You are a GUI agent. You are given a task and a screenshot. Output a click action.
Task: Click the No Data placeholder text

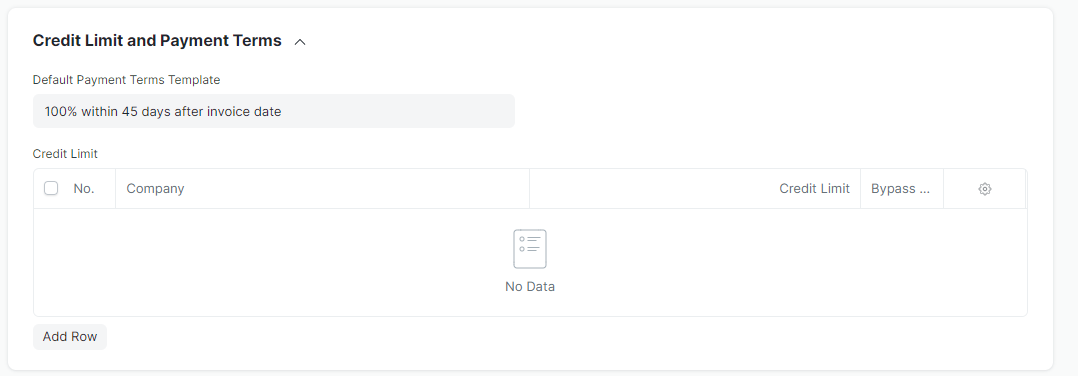pos(530,287)
